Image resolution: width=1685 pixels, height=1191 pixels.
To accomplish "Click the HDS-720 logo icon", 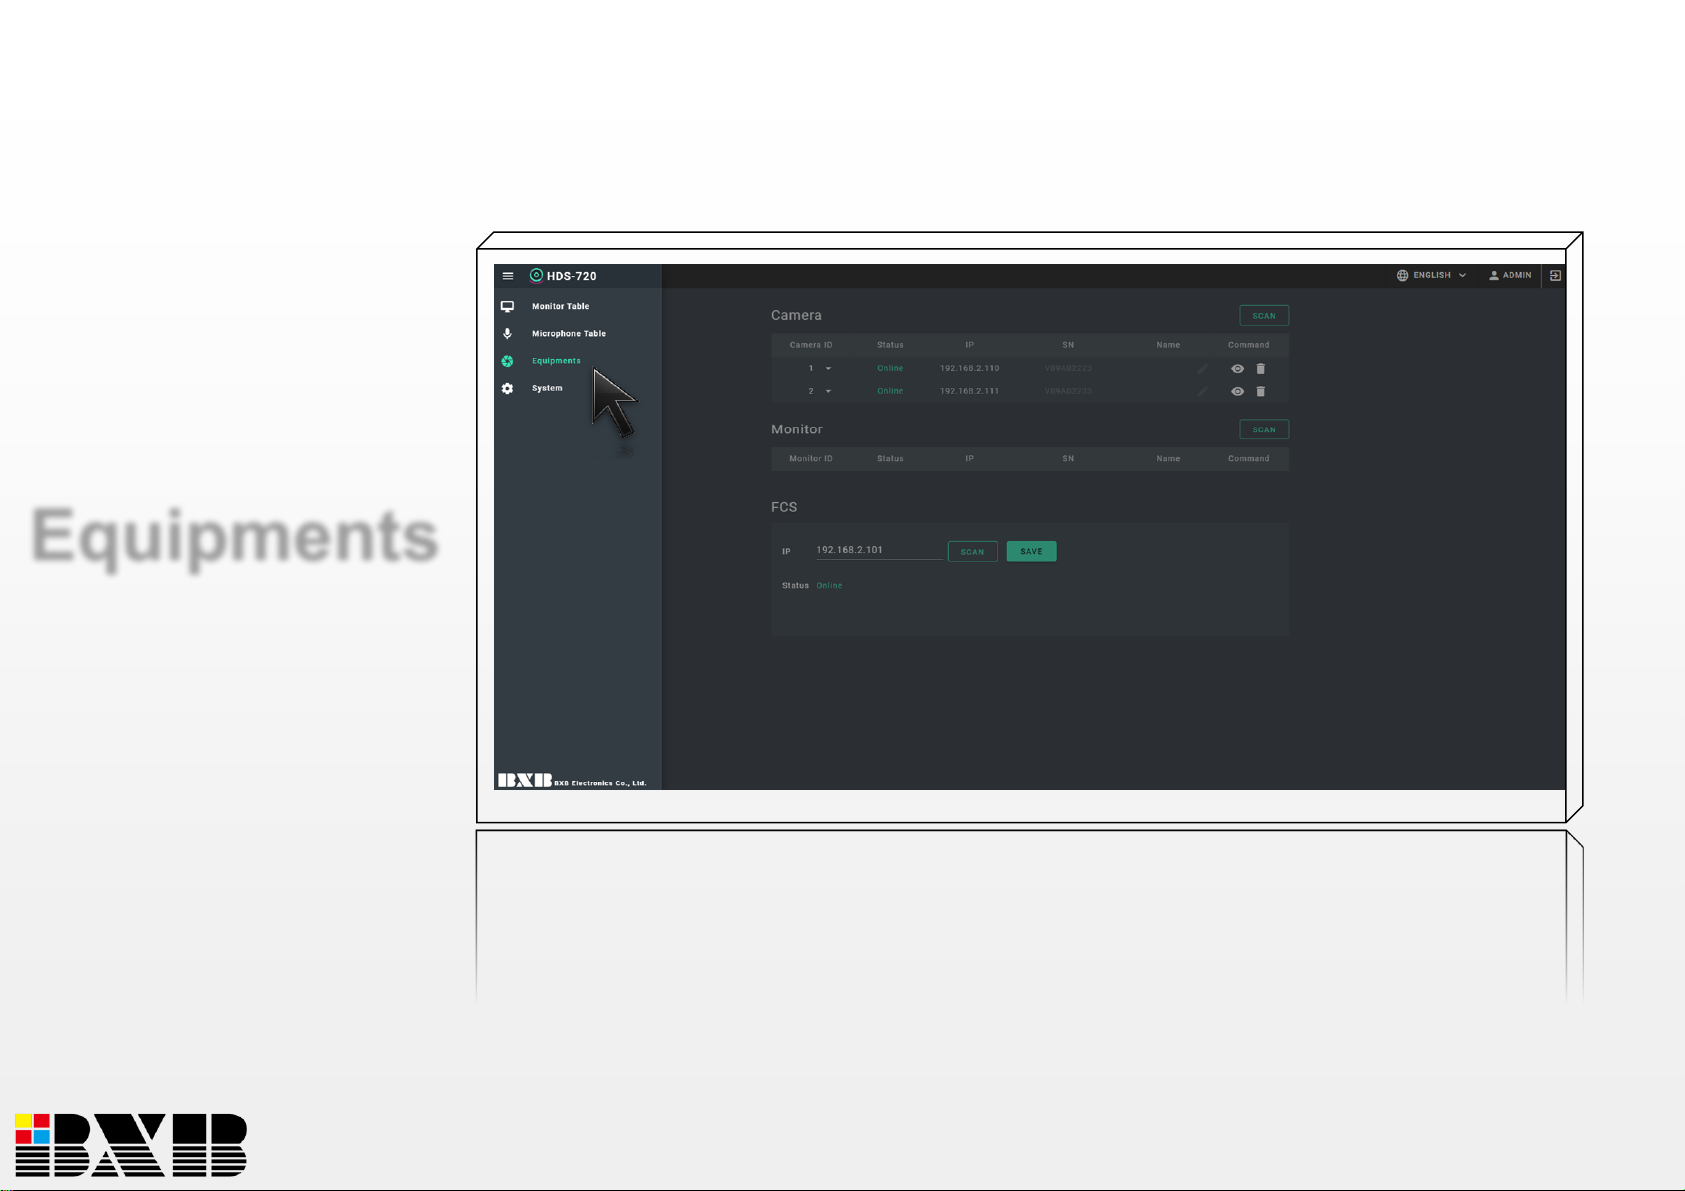I will click(536, 276).
